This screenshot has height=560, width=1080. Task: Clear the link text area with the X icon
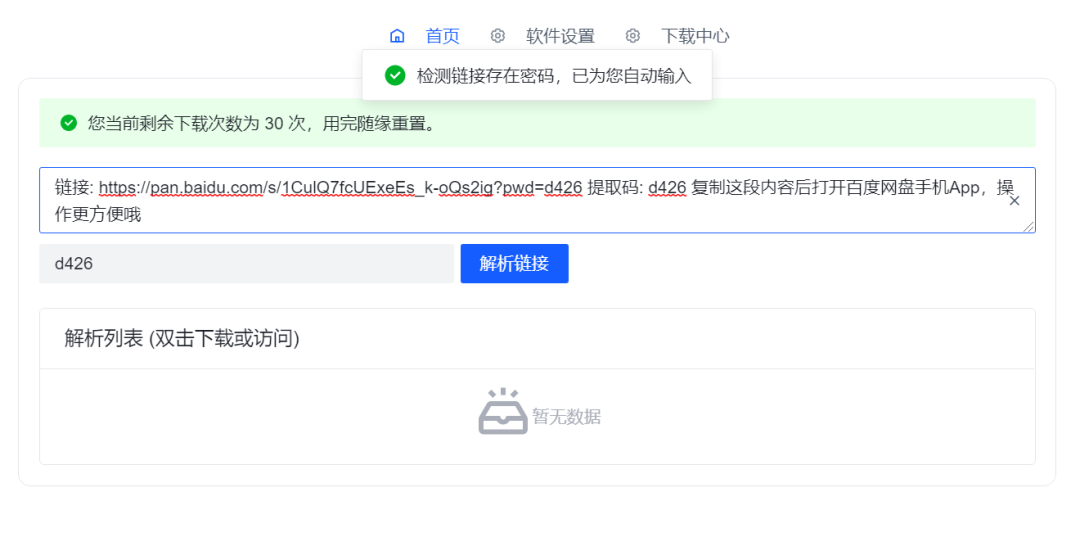tap(1015, 200)
